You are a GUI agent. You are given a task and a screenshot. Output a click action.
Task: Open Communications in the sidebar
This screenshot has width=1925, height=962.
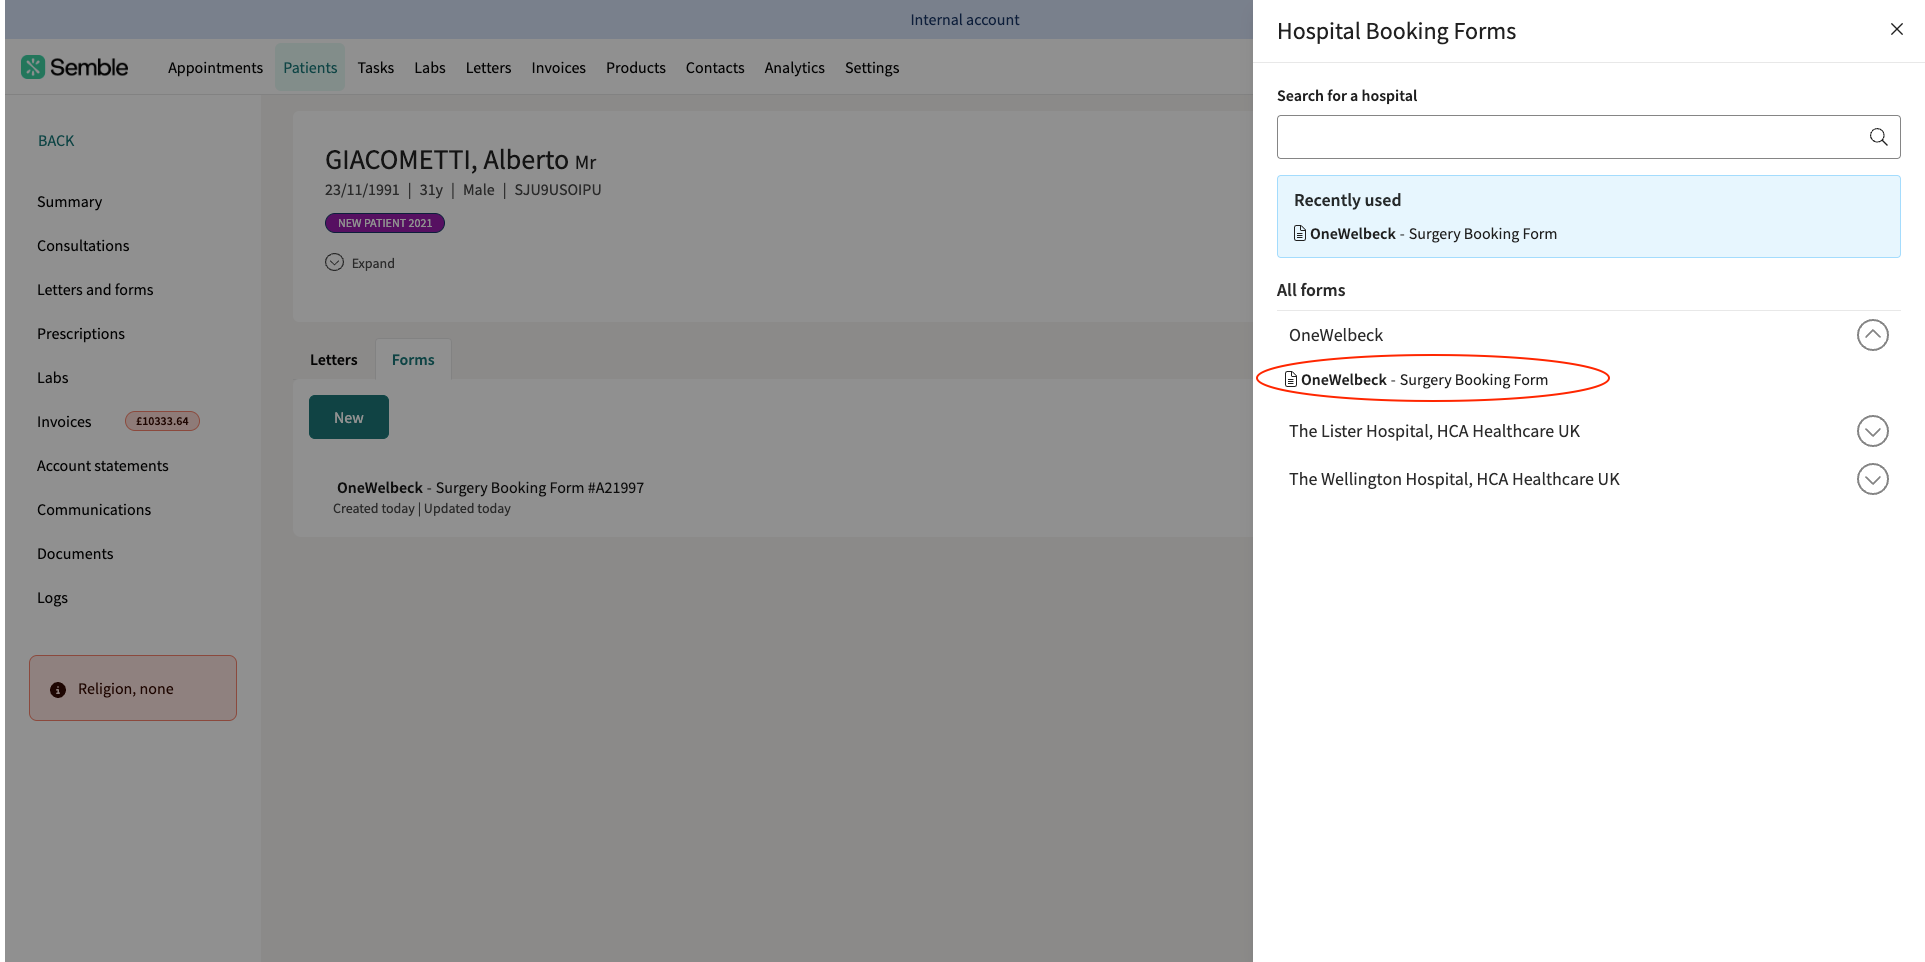tap(94, 510)
